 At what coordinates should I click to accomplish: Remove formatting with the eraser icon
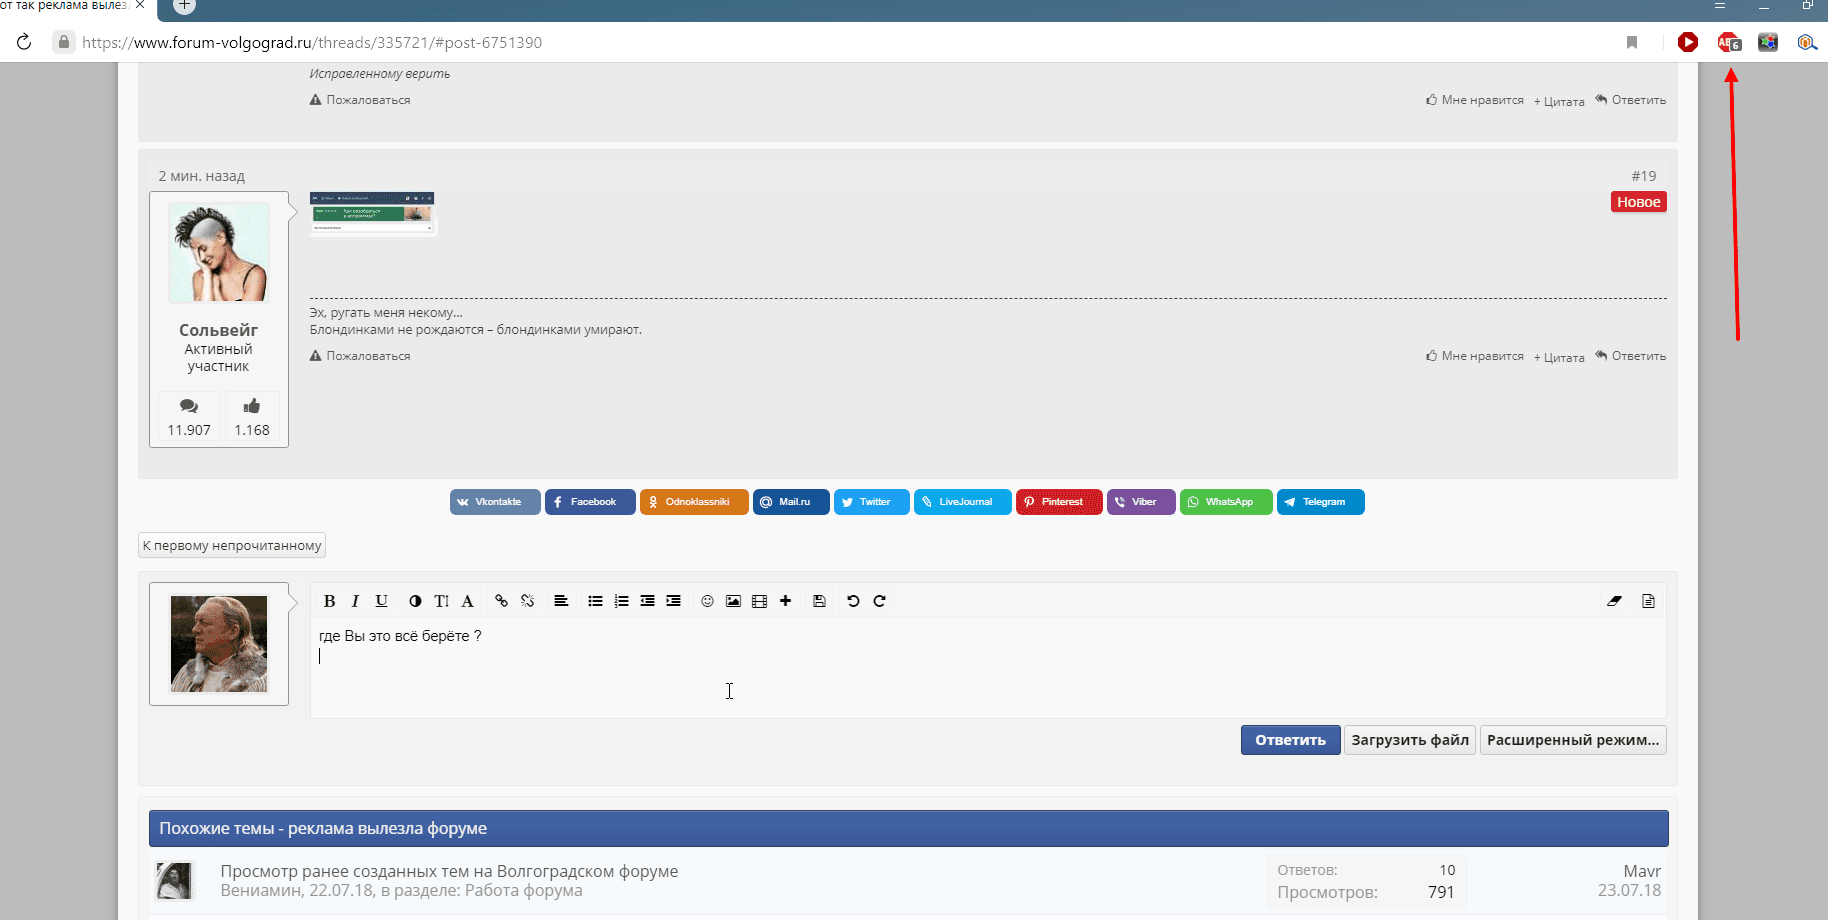coord(1614,601)
